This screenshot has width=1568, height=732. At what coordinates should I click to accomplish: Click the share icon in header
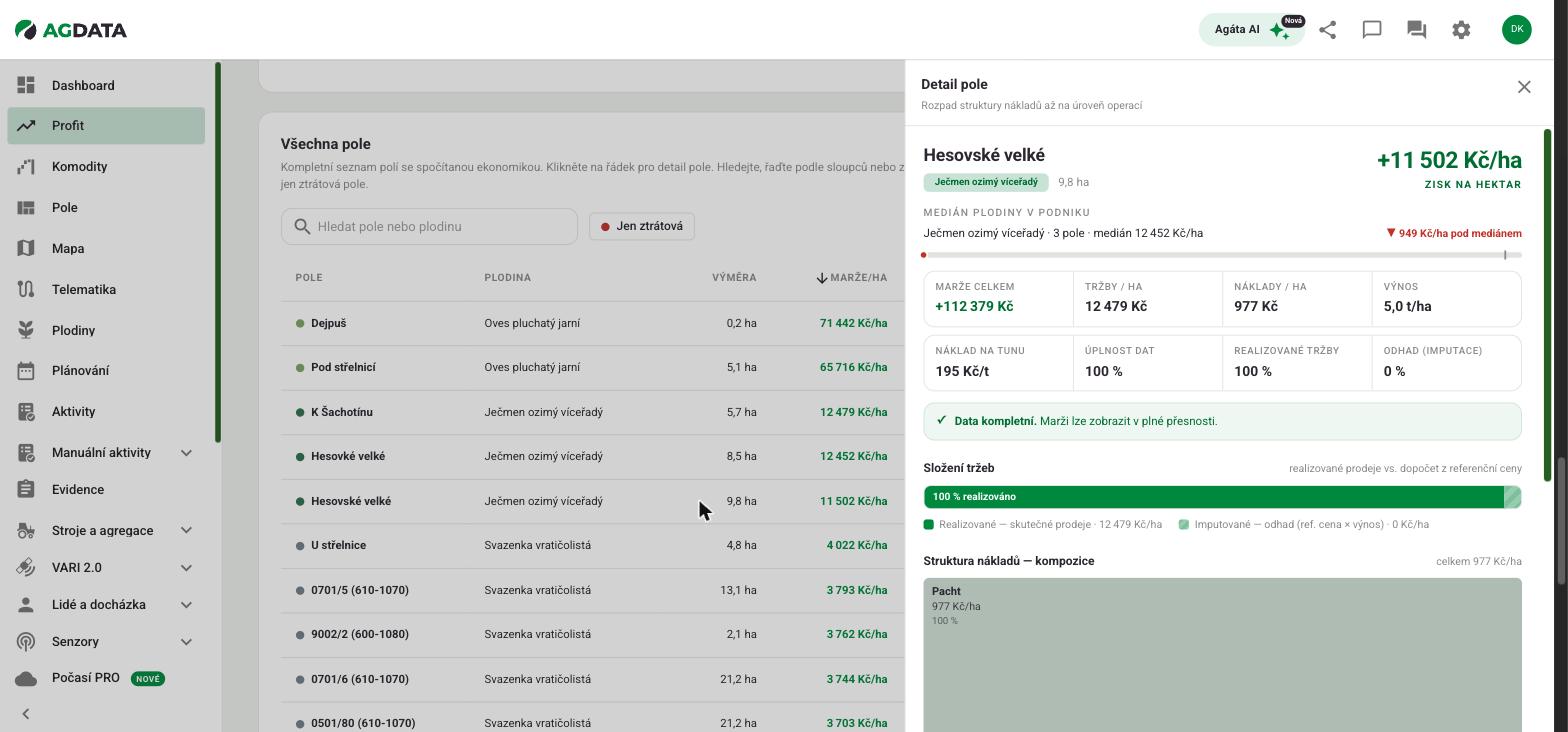click(1328, 30)
